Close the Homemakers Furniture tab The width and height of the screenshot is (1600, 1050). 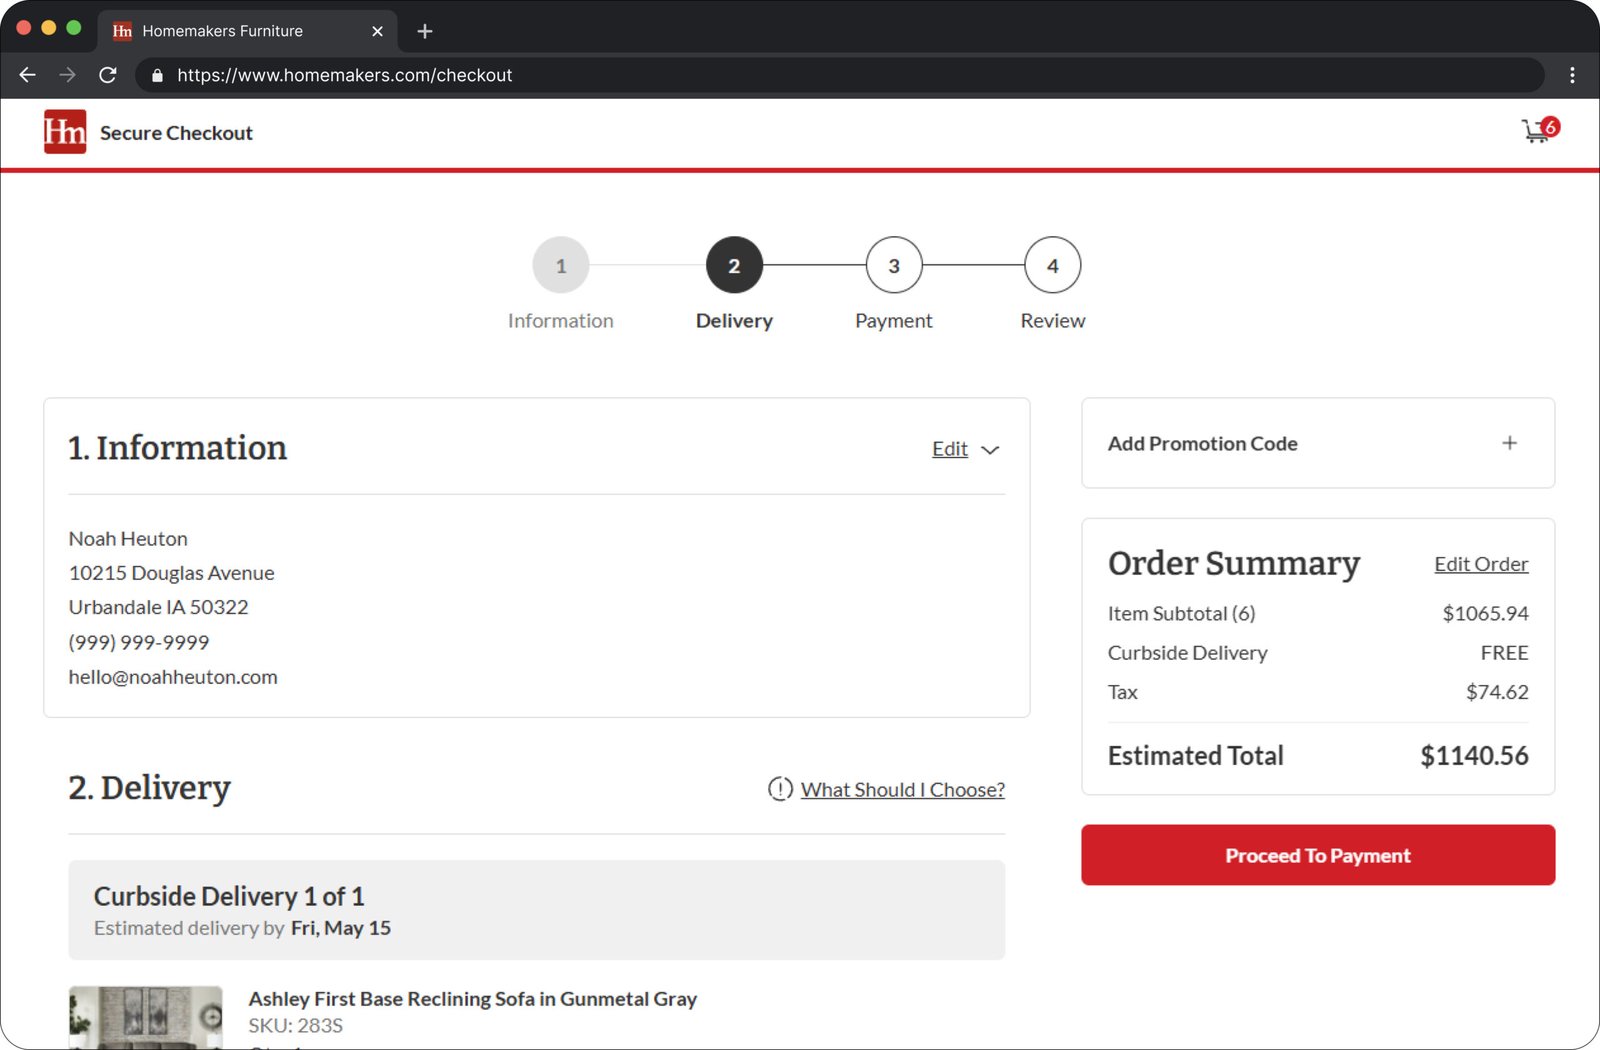pyautogui.click(x=377, y=31)
